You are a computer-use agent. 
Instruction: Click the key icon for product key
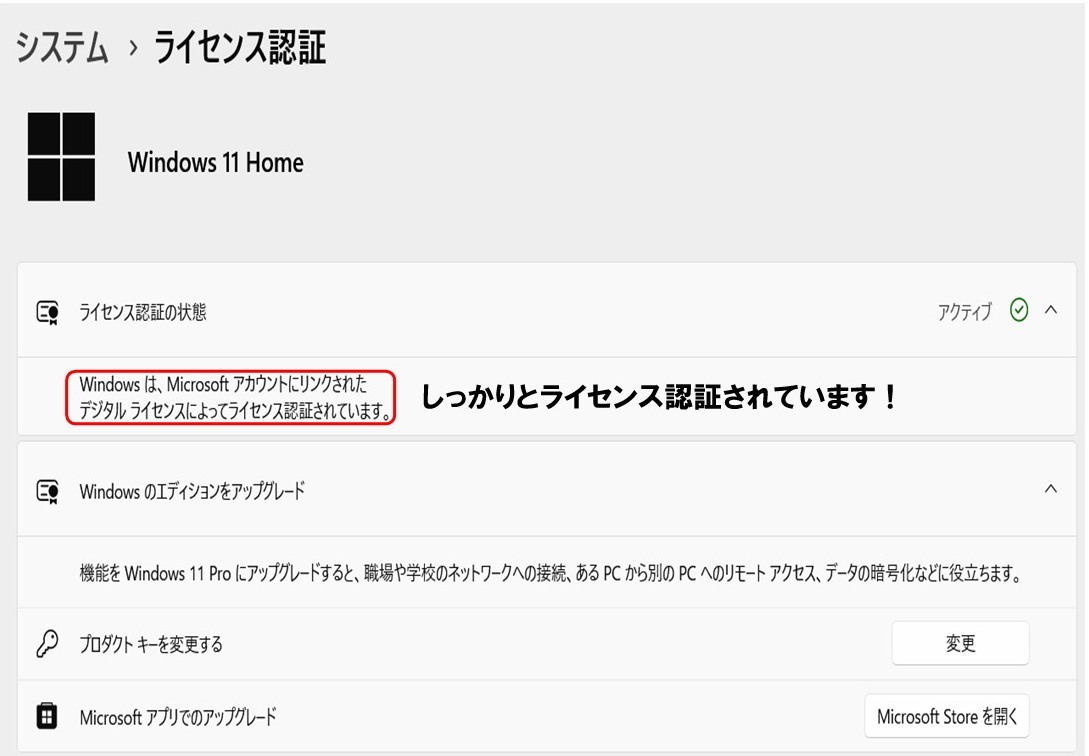click(47, 644)
